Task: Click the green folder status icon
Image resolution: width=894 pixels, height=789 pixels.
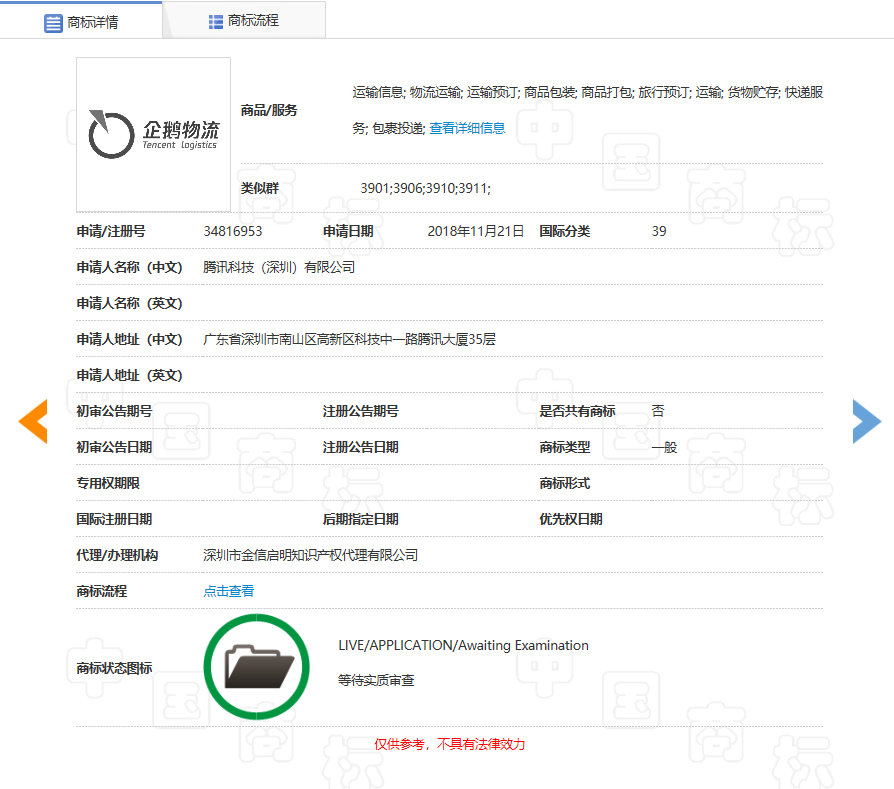Action: 257,666
